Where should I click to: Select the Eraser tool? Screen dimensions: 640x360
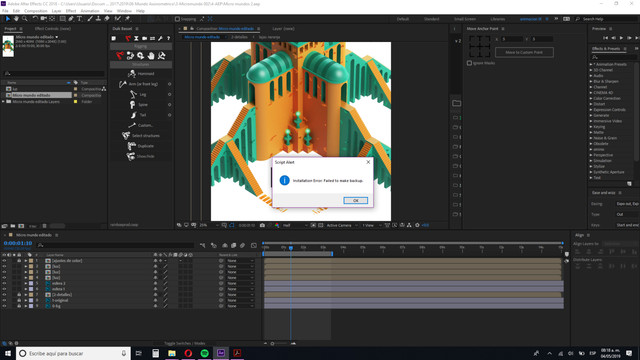(x=107, y=19)
